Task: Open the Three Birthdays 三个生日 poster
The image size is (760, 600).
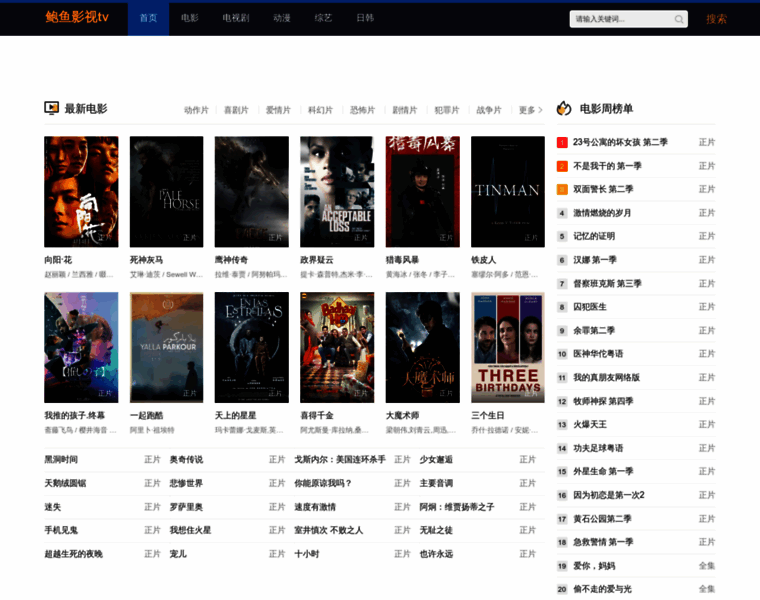Action: pyautogui.click(x=508, y=347)
